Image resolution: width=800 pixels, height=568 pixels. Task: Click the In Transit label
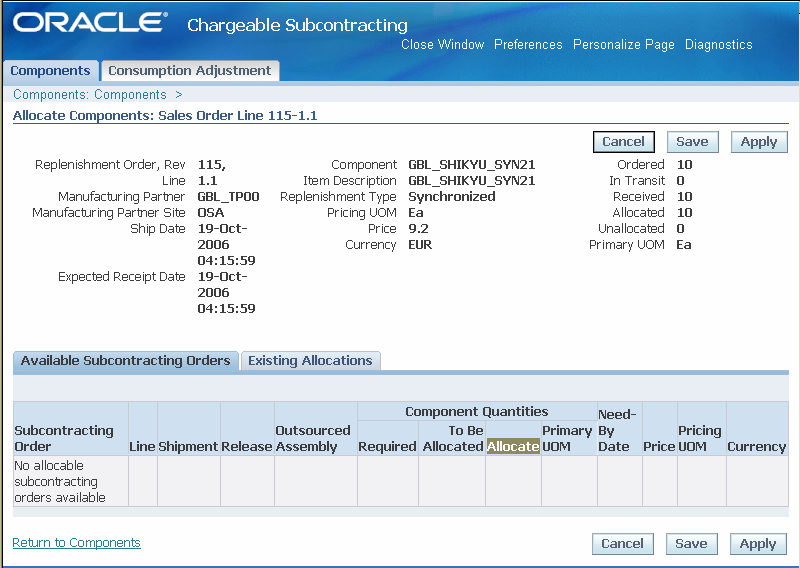click(637, 181)
